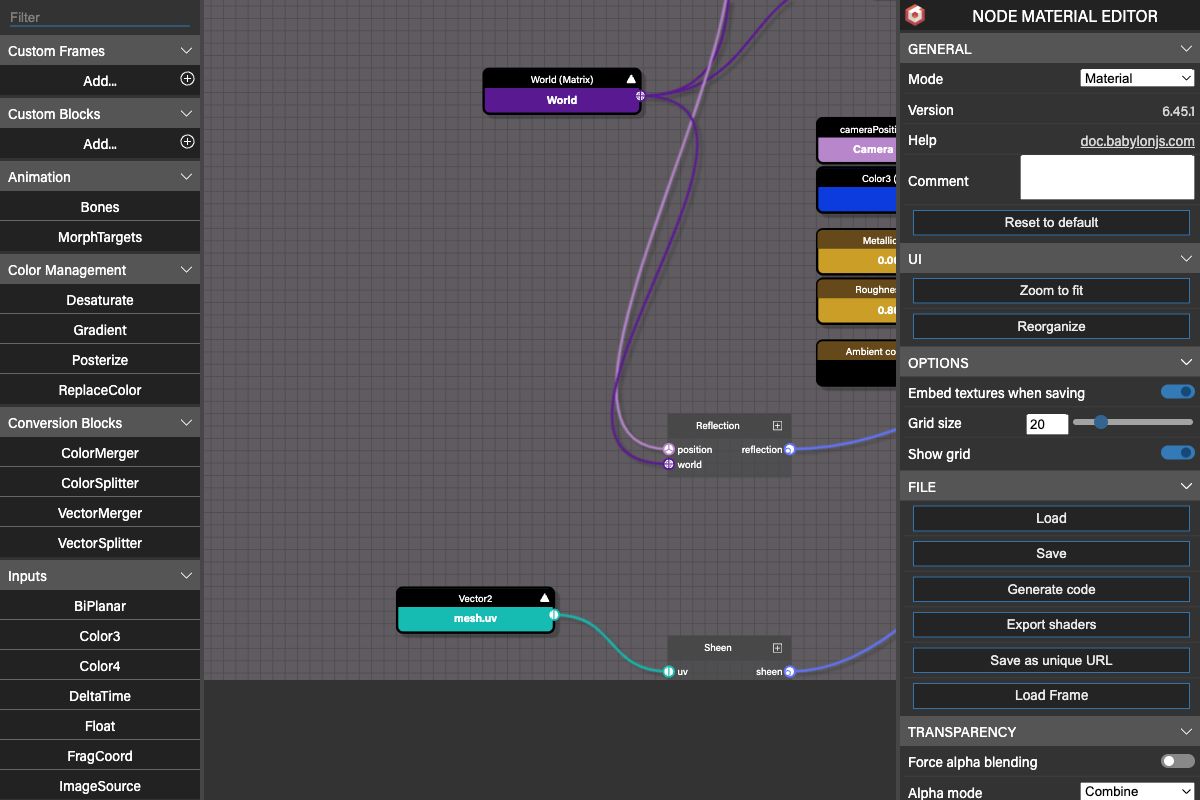Image resolution: width=1200 pixels, height=800 pixels.
Task: Expand the Sheen node with its plus icon
Action: point(777,647)
